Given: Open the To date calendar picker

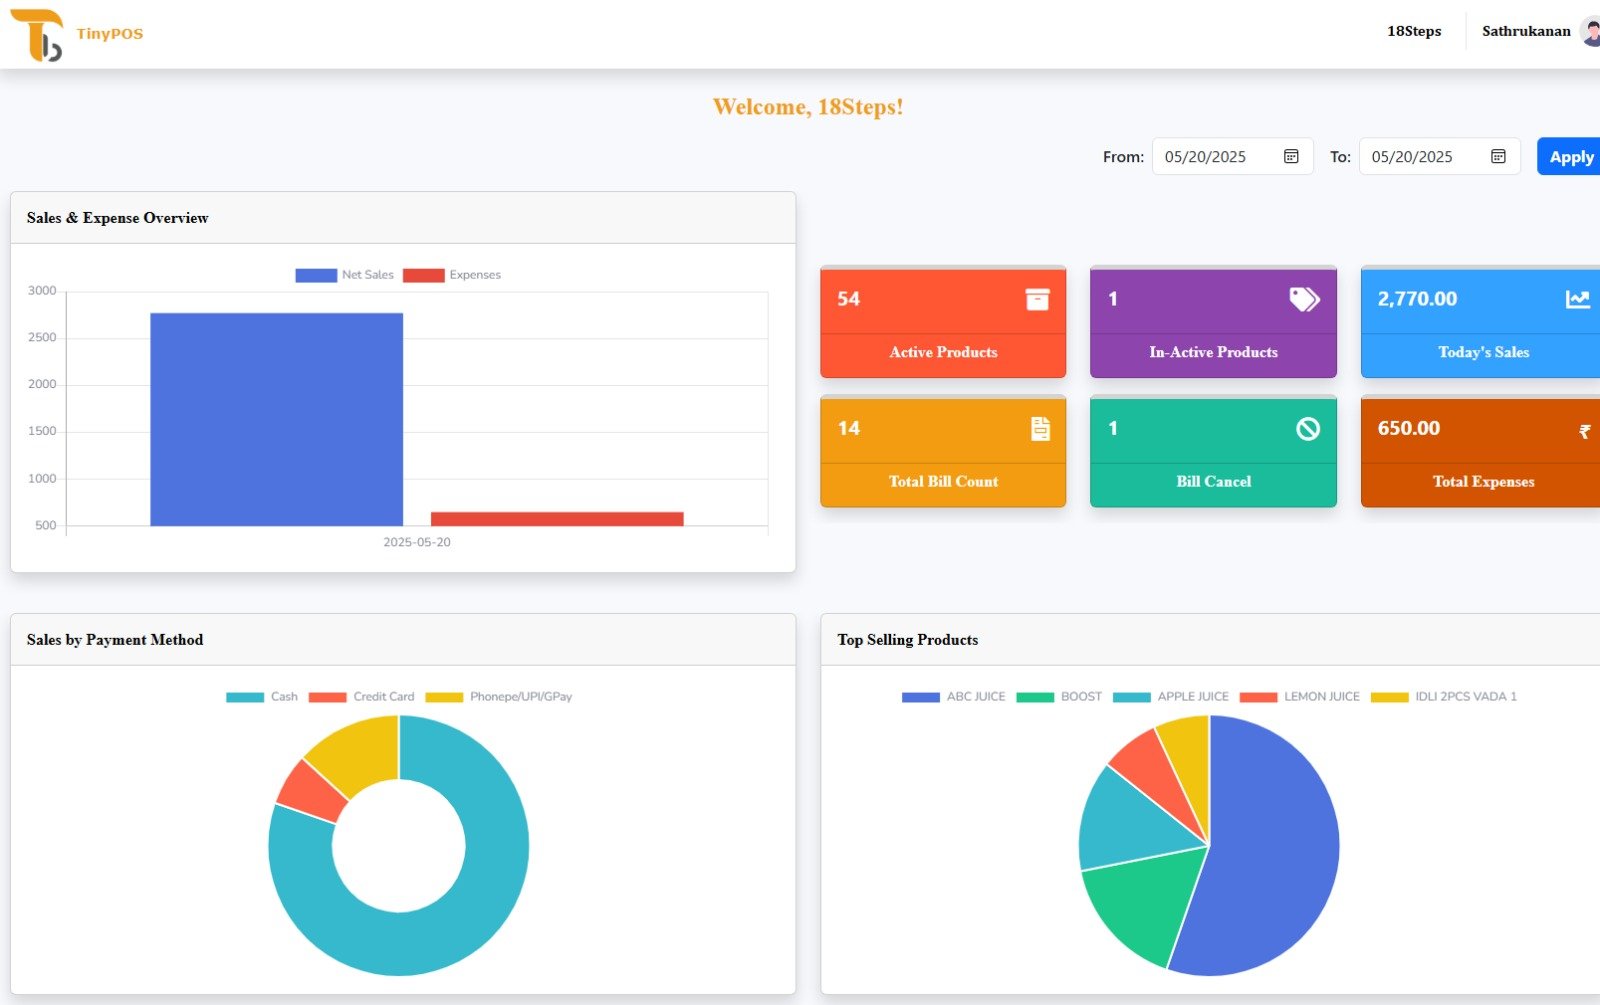Looking at the screenshot, I should pos(1498,157).
